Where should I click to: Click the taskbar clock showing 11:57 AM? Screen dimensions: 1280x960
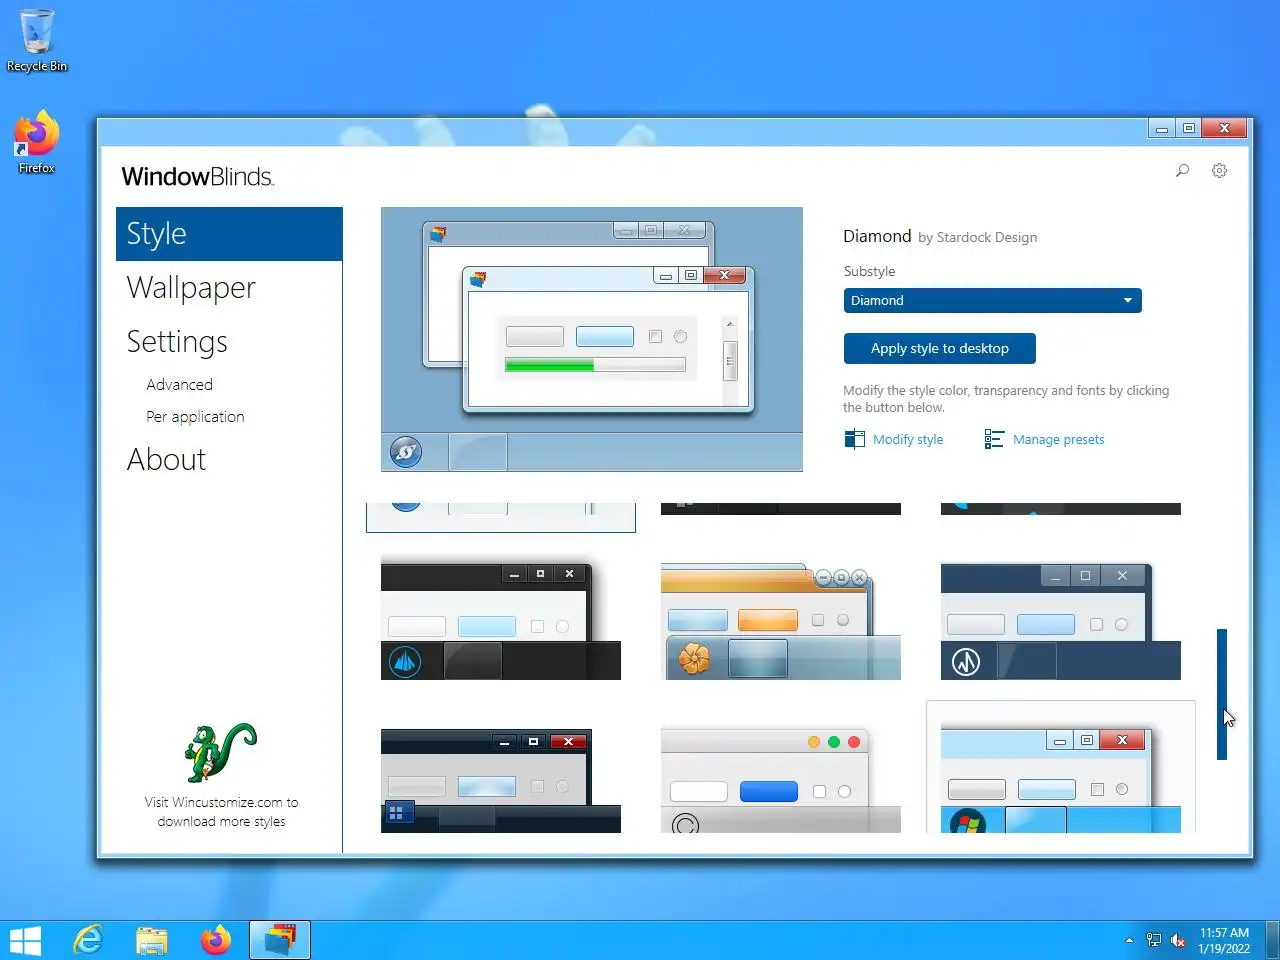(1224, 940)
